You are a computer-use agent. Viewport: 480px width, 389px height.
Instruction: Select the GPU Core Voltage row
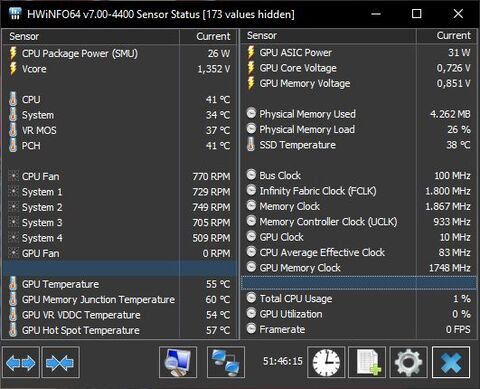tap(359, 68)
